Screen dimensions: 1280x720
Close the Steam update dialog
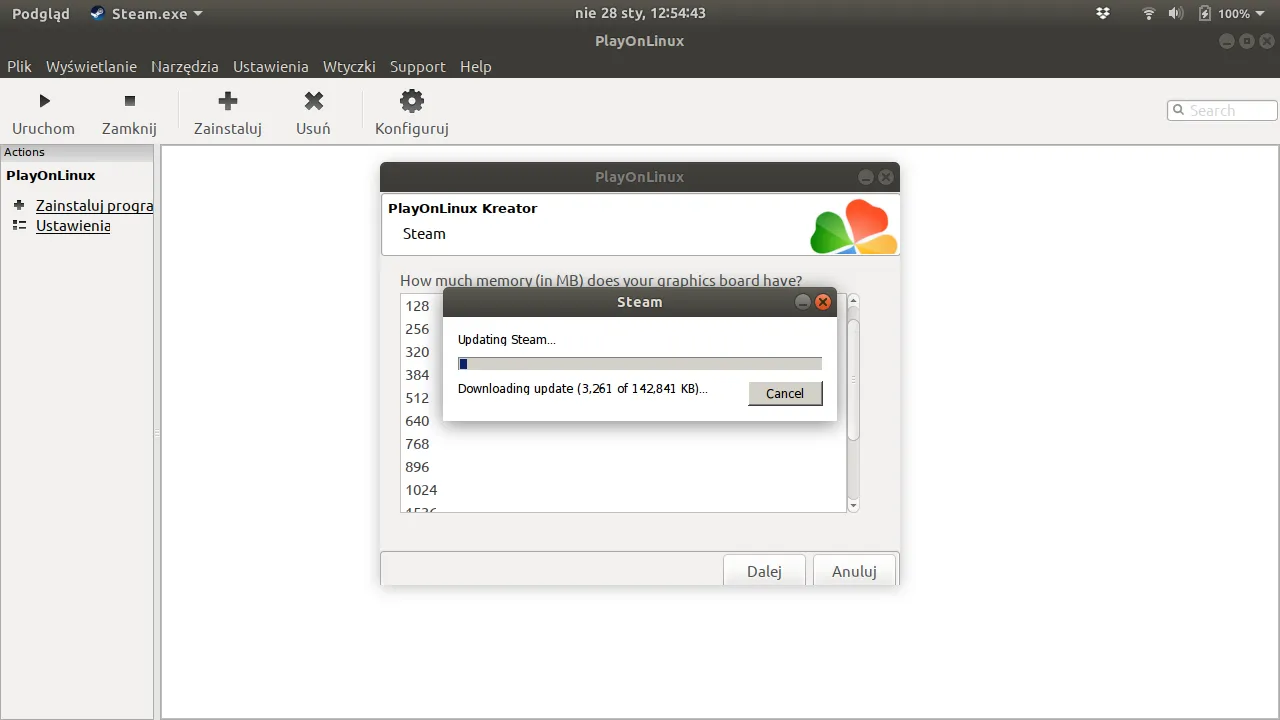pyautogui.click(x=823, y=302)
